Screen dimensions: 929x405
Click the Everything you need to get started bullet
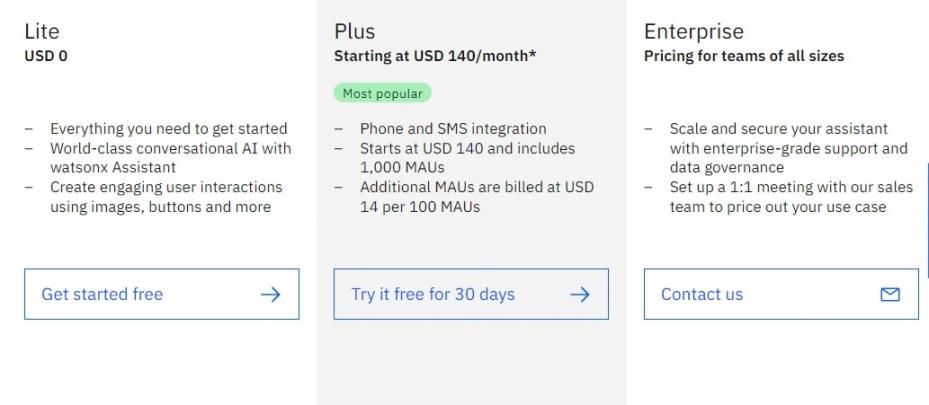click(168, 128)
